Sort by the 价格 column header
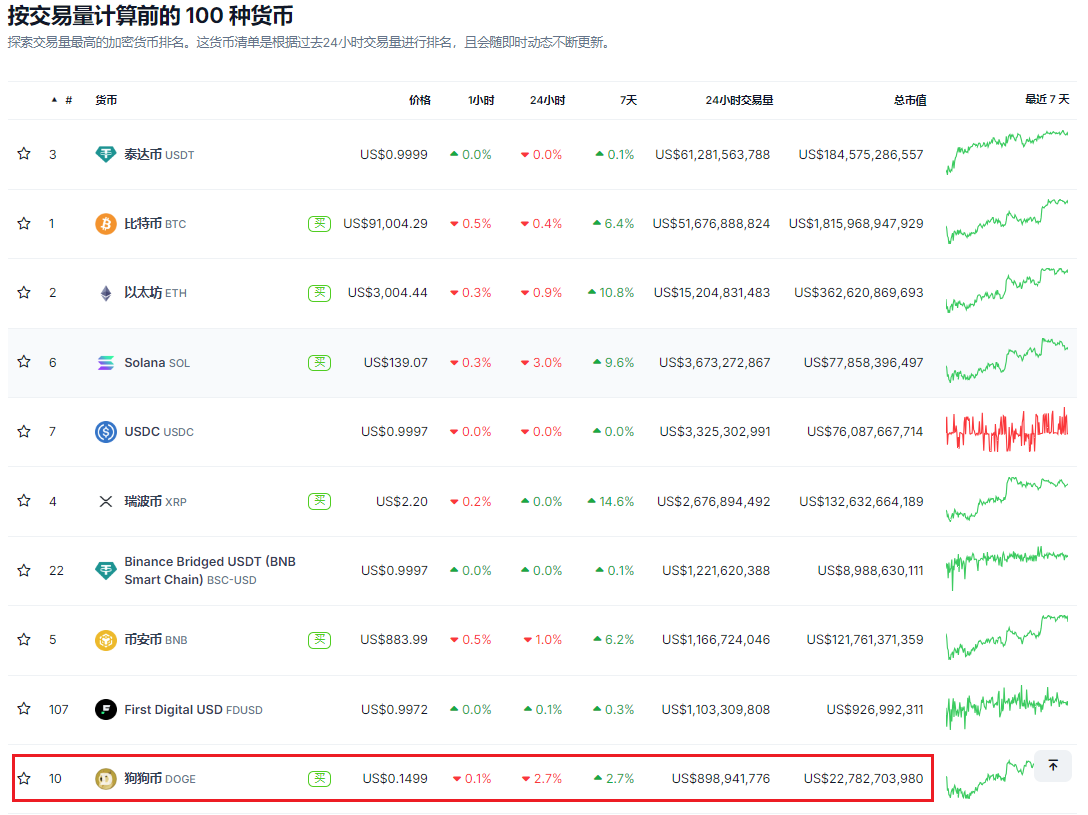Screen dimensions: 1088x815 420,101
